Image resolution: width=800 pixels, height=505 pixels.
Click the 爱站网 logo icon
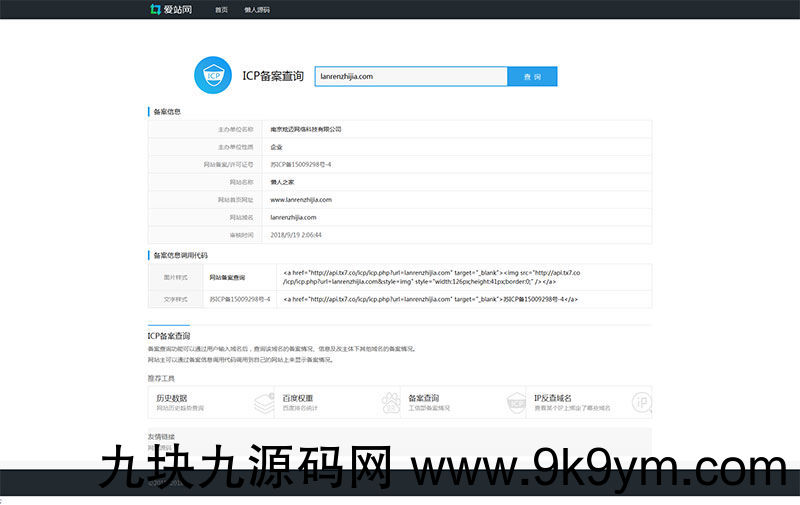(155, 10)
